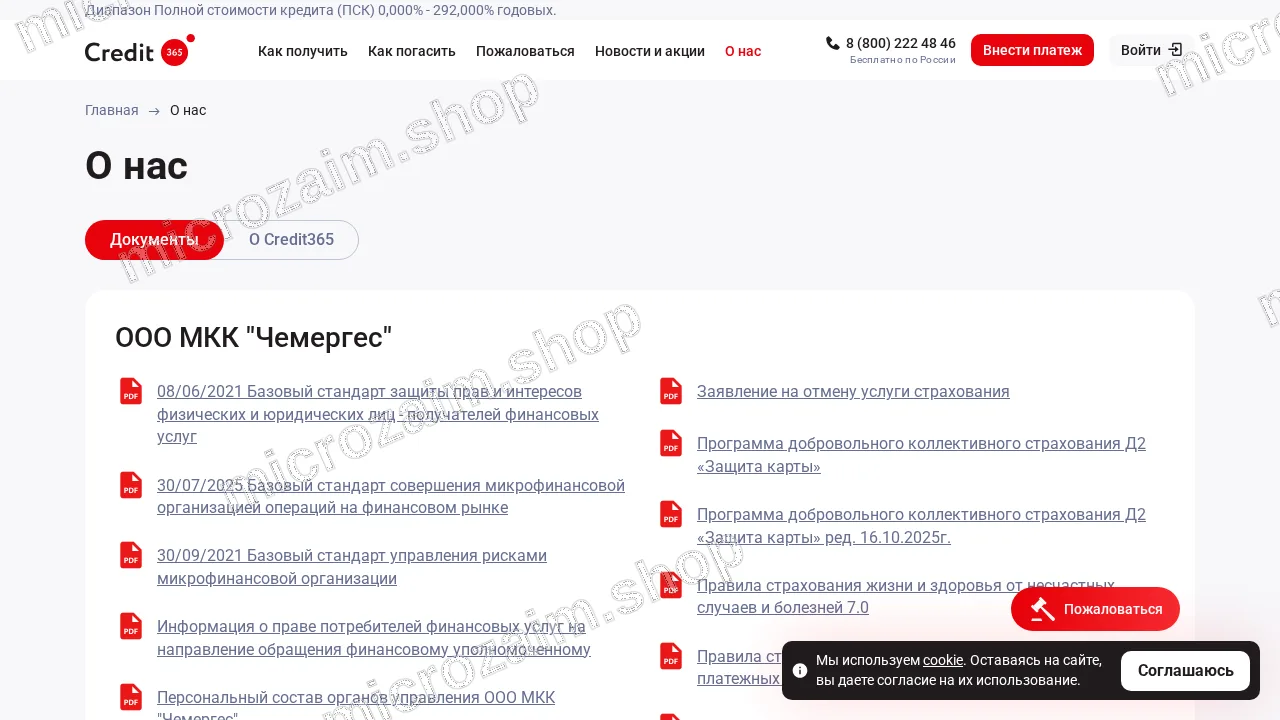Open Пожаловаться in the top navigation

tap(525, 51)
